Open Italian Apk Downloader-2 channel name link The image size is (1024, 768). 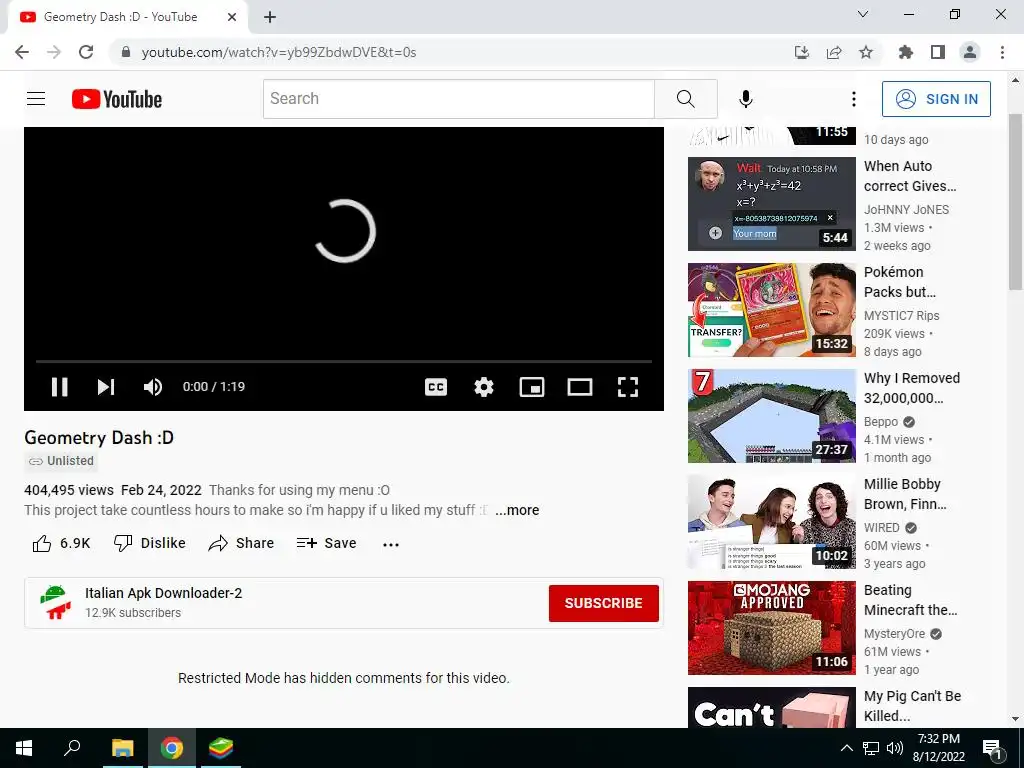(163, 593)
